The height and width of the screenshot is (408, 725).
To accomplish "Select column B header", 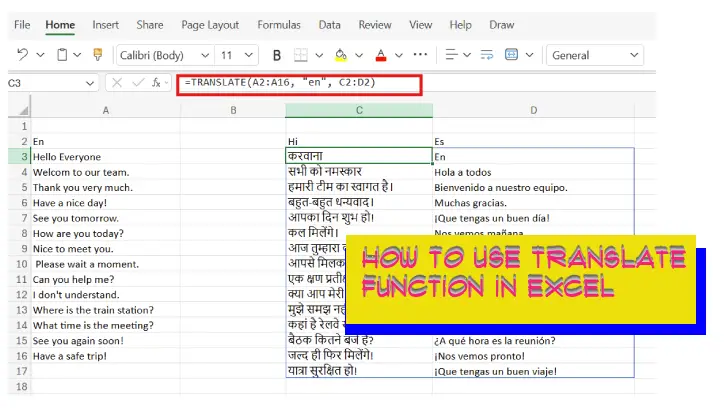I will click(x=233, y=111).
